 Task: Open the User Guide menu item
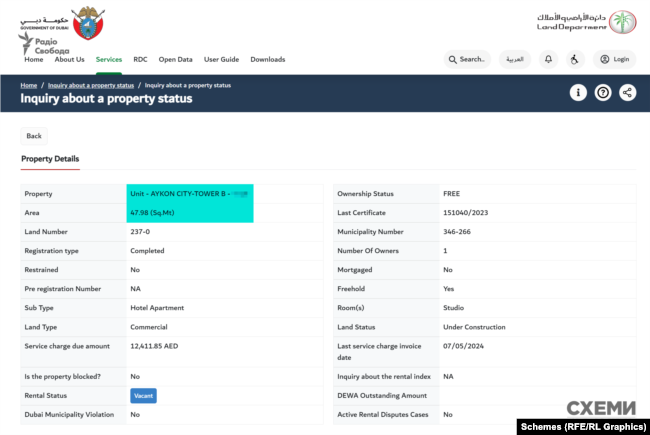click(x=221, y=59)
